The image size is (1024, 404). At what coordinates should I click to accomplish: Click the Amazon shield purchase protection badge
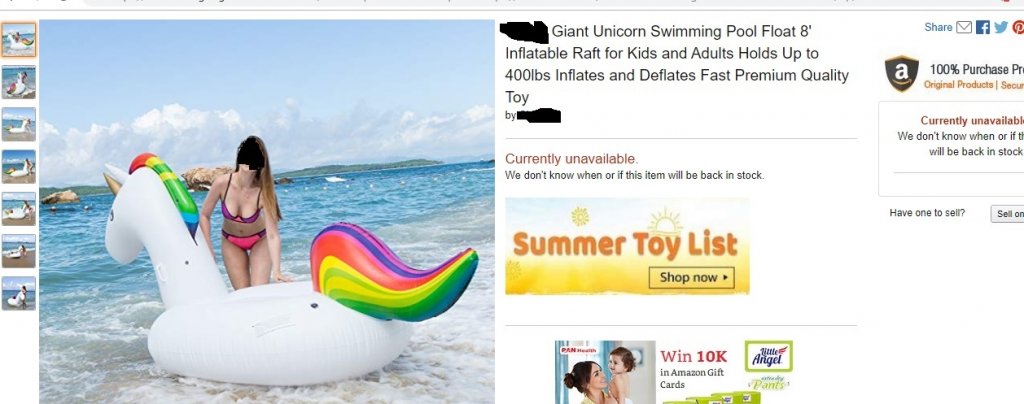coord(902,73)
